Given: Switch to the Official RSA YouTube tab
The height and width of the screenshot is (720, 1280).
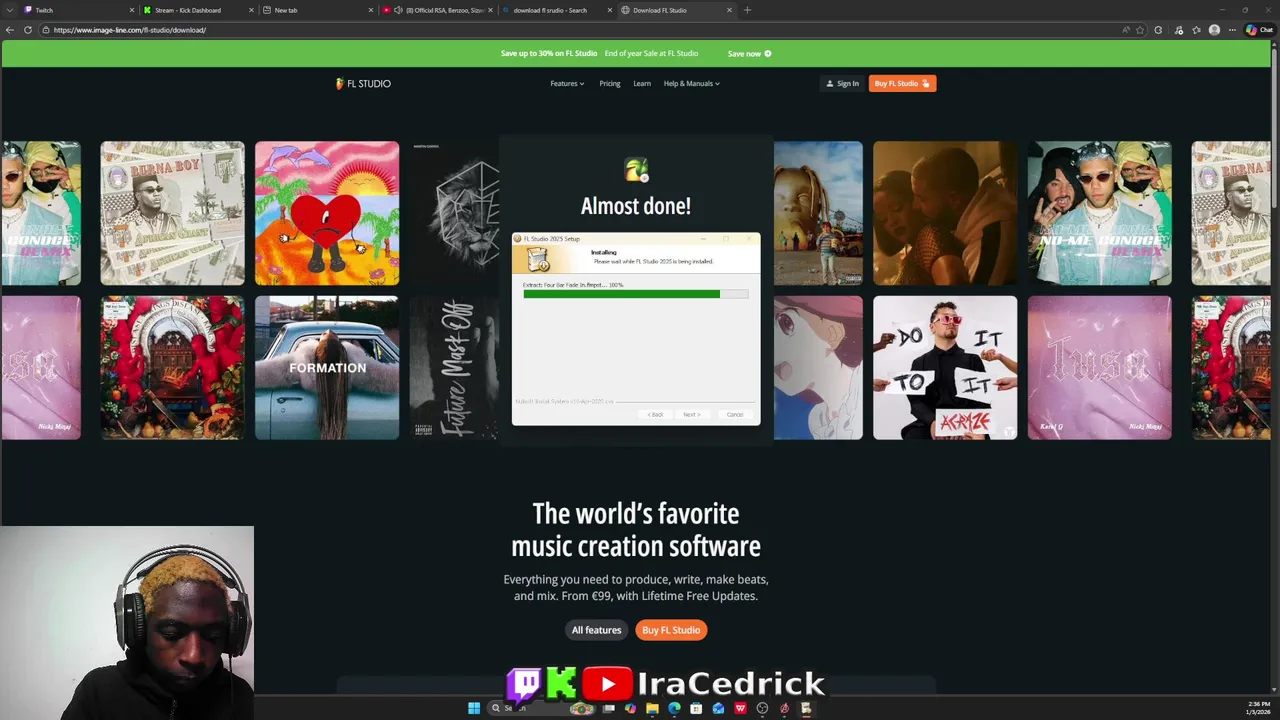Looking at the screenshot, I should [x=437, y=10].
